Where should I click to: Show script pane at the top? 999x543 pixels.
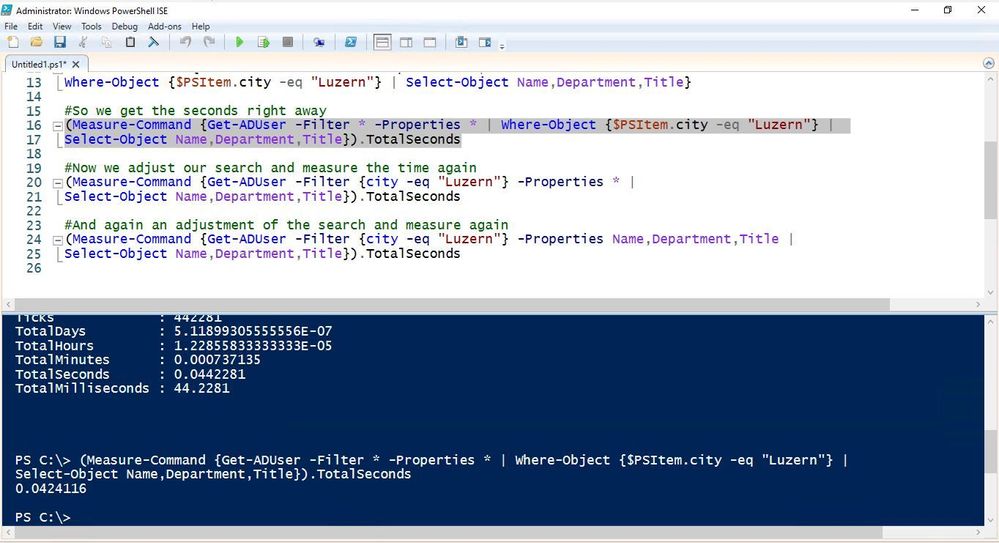pos(382,43)
